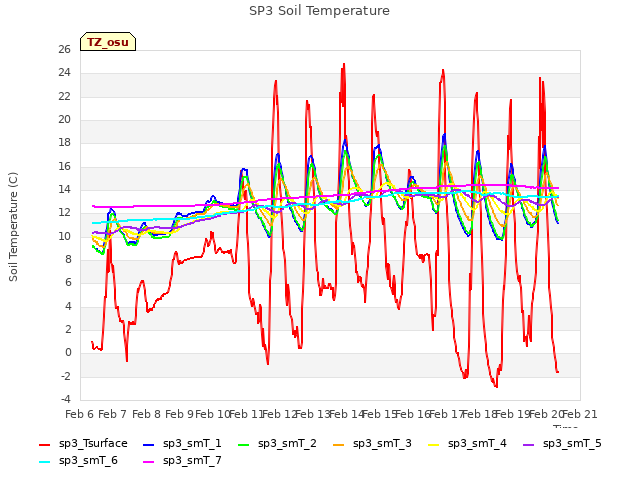Click the Feb 6 x-axis tick label
The image size is (640, 480).
click(80, 414)
